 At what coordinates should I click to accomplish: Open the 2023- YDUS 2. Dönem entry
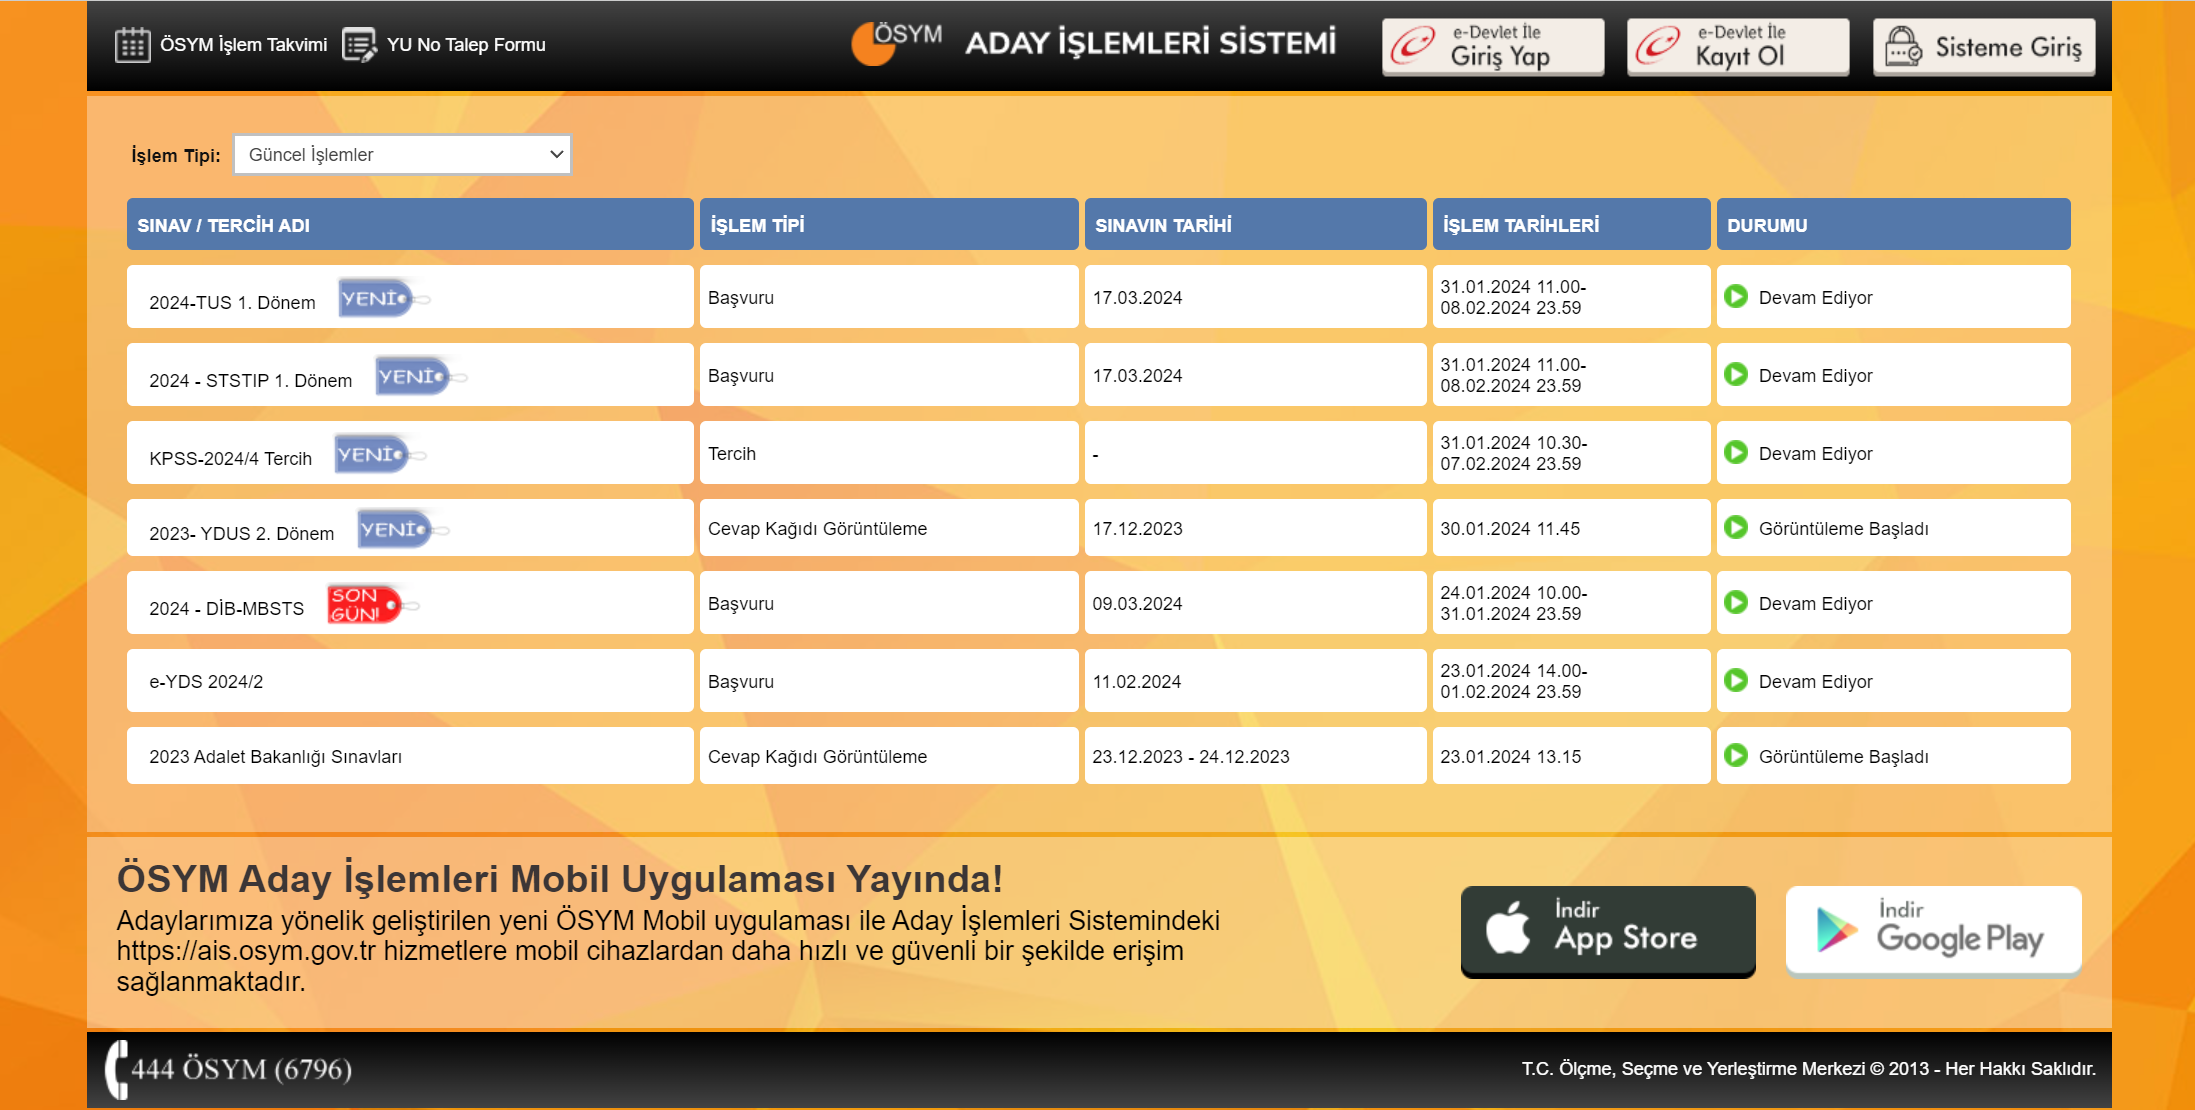tap(242, 534)
